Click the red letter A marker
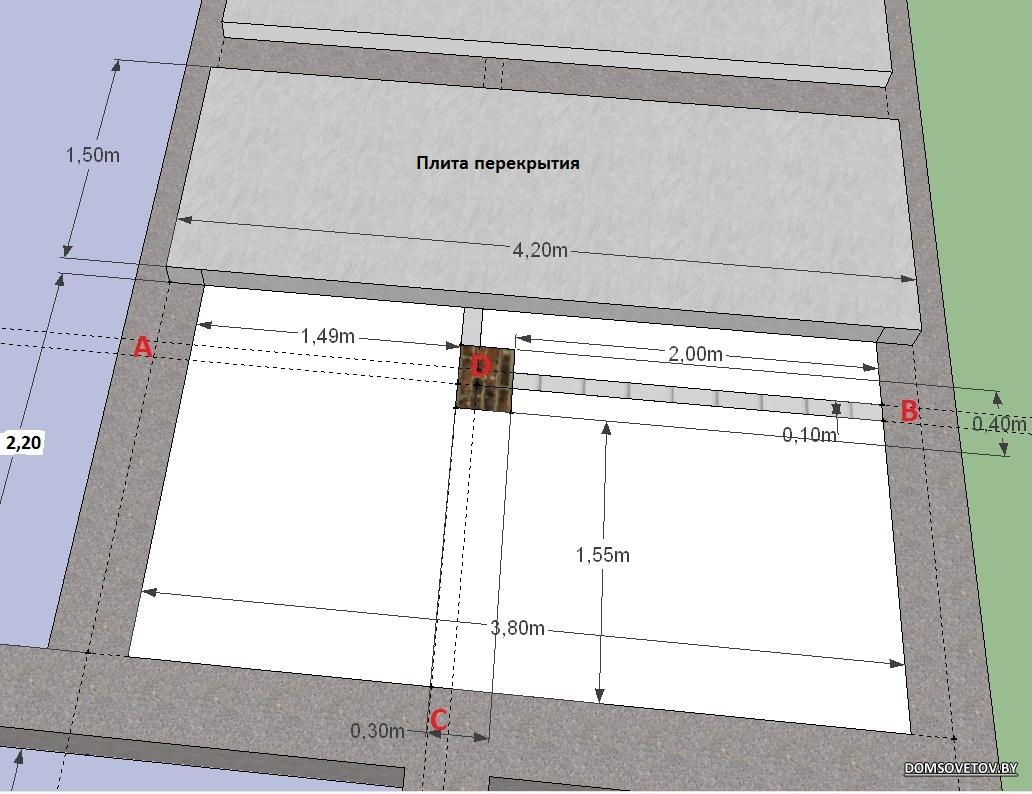Viewport: 1032px width, 794px height. (x=143, y=347)
